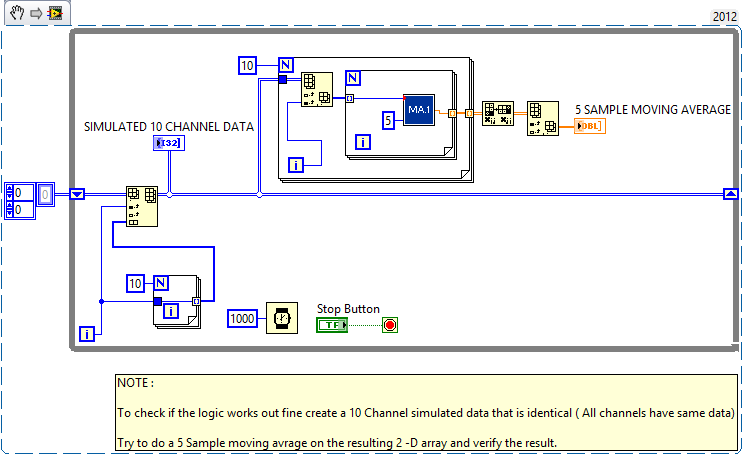The height and width of the screenshot is (455, 743).
Task: Select the Wait (ms) wristwatch function
Action: point(282,318)
